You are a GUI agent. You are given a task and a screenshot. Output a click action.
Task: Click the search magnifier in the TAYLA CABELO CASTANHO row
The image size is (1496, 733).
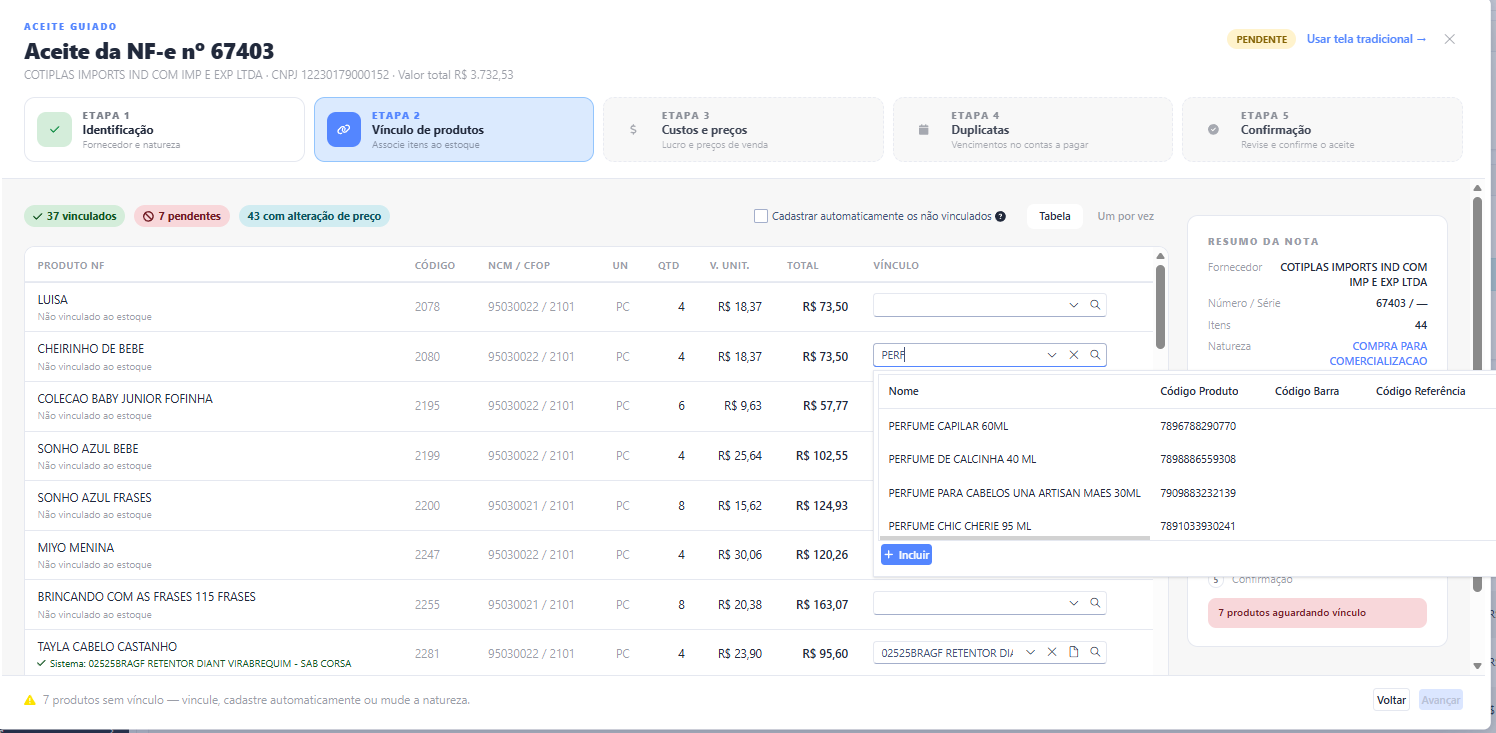1095,652
